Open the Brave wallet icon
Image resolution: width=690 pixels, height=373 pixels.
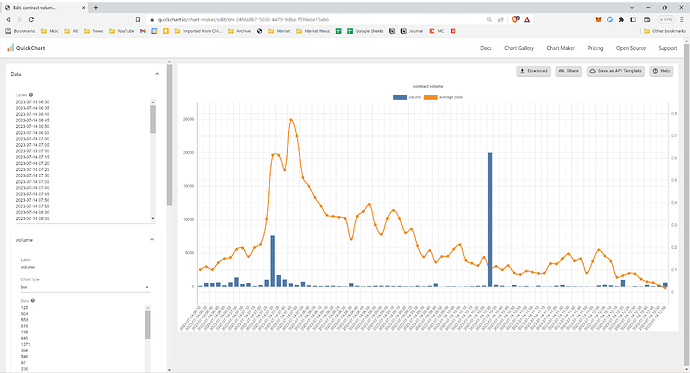(647, 20)
